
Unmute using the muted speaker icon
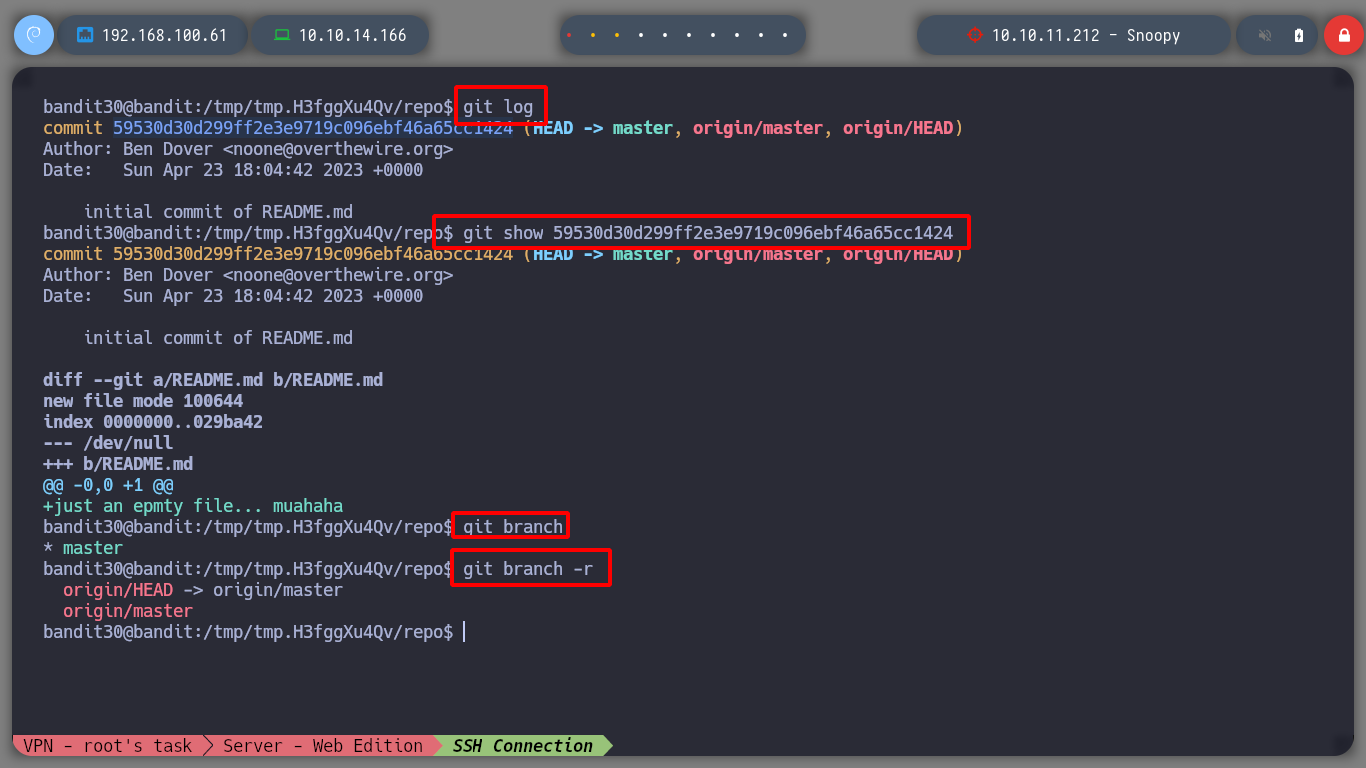1265,35
